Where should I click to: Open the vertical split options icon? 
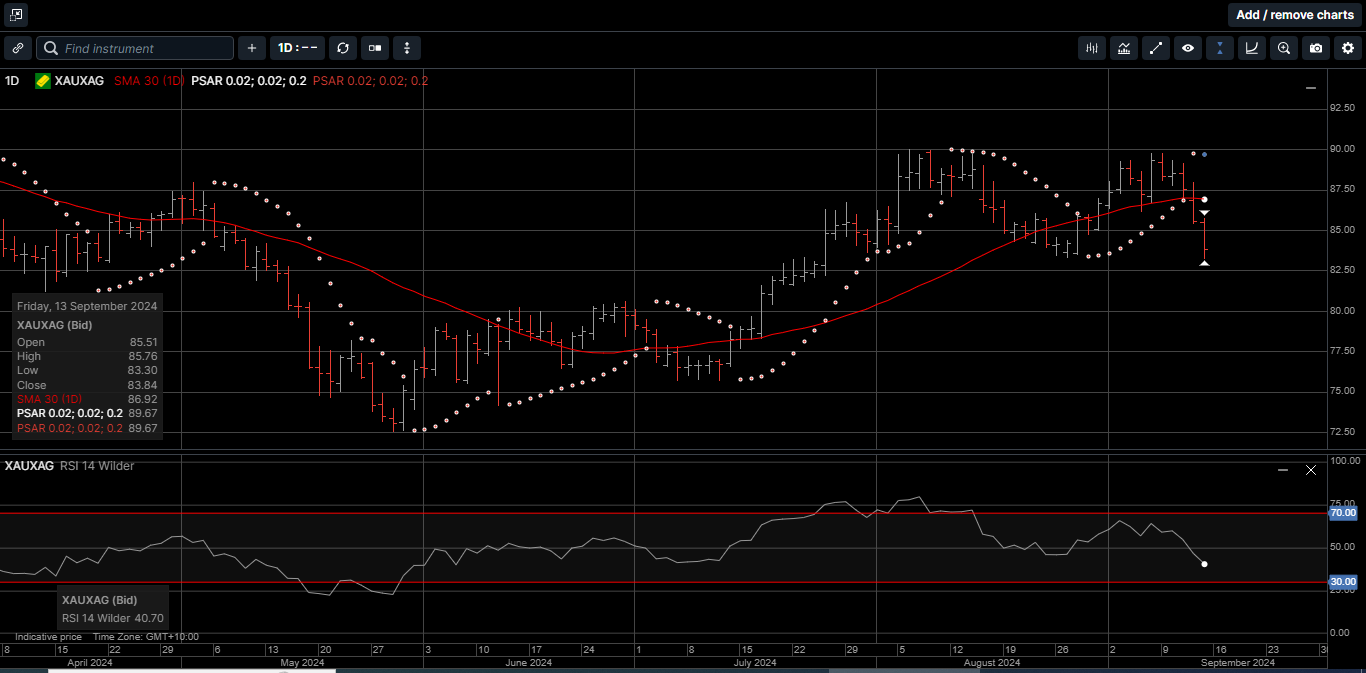(407, 48)
